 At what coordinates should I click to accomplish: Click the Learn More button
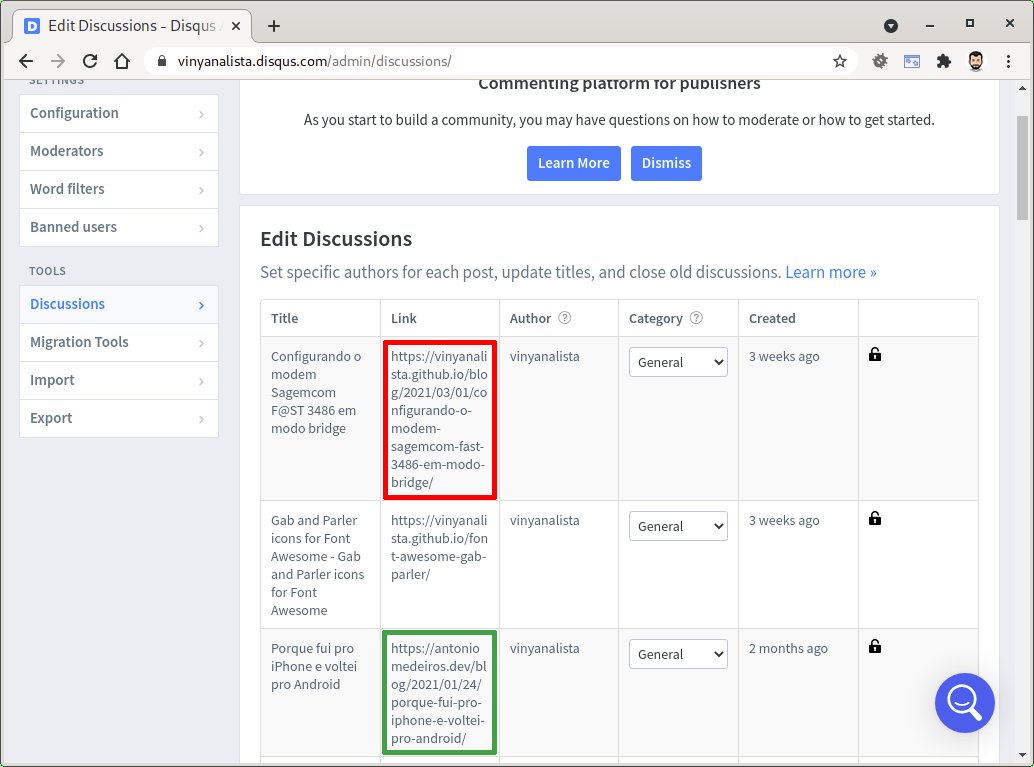click(x=574, y=163)
